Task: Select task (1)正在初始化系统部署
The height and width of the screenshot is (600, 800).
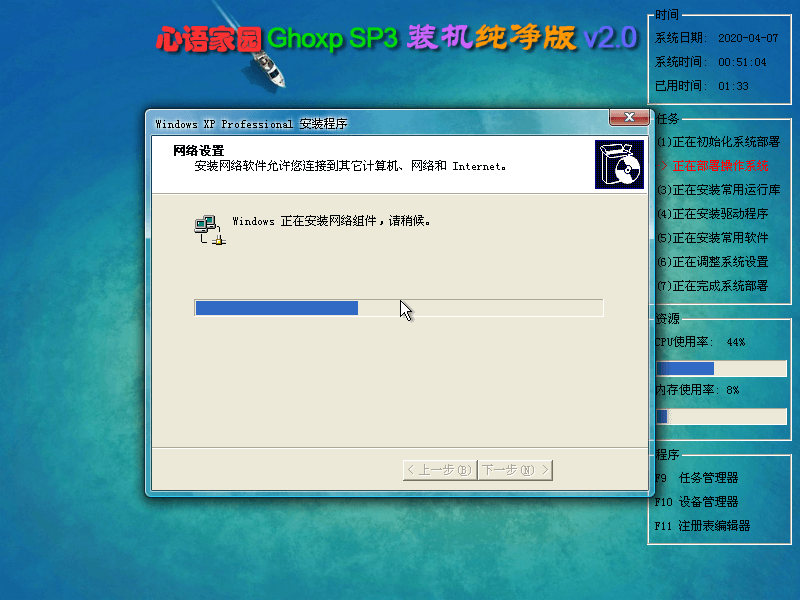Action: pyautogui.click(x=718, y=142)
